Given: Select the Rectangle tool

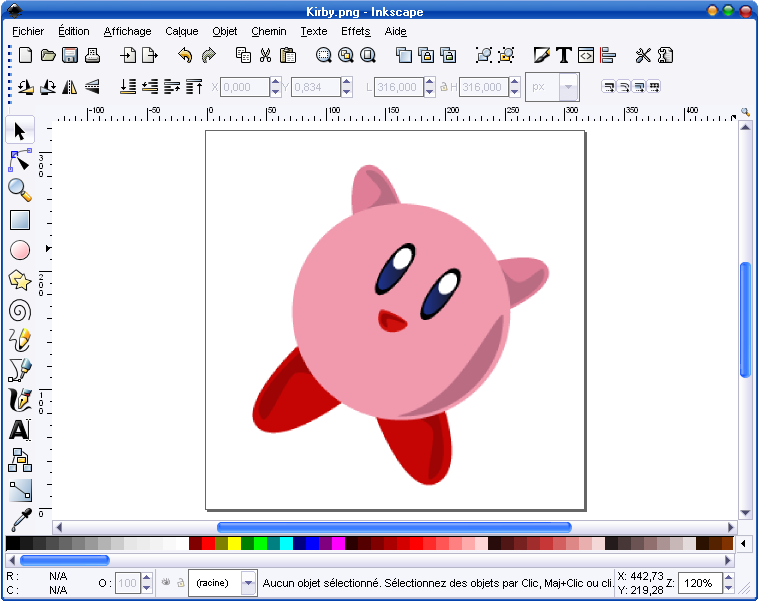Looking at the screenshot, I should coord(20,220).
